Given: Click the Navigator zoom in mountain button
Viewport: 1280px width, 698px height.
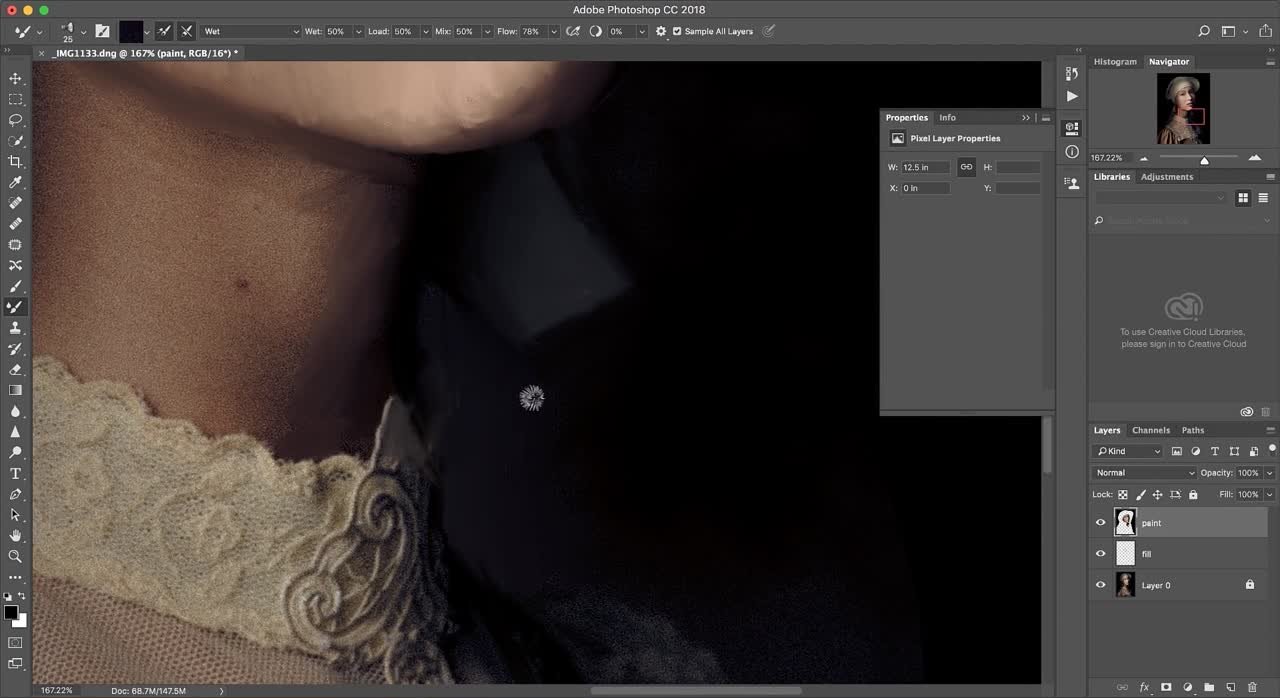Looking at the screenshot, I should tap(1255, 158).
